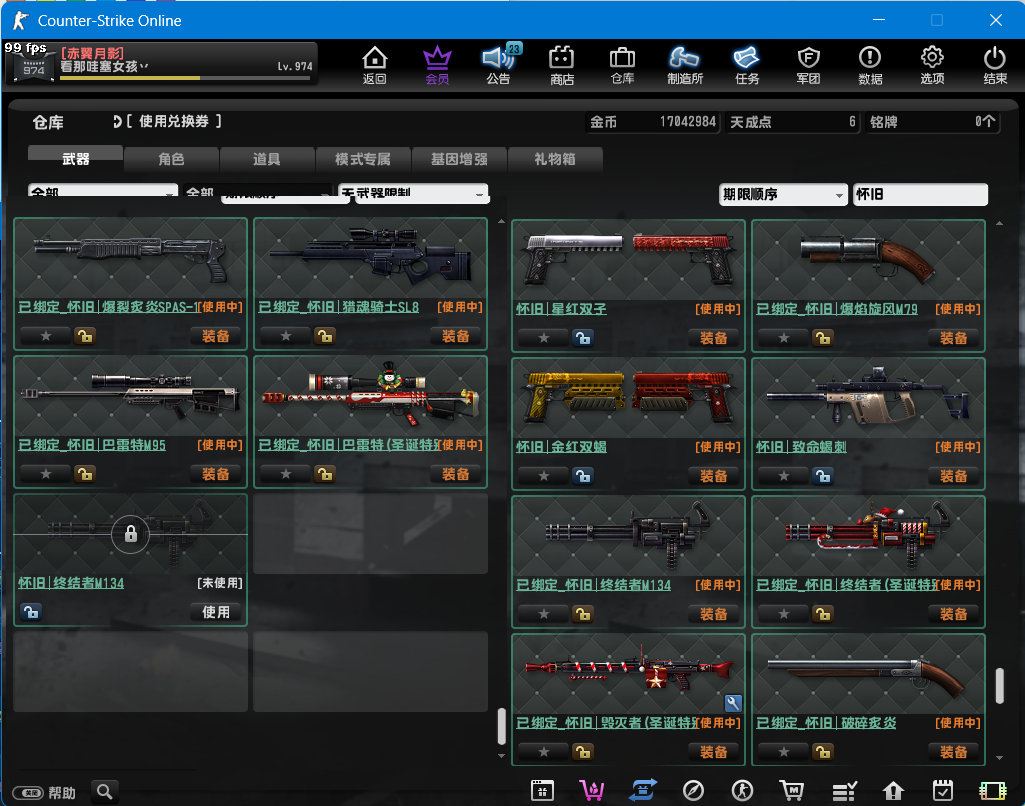Go back using the 返回 home icon
Screen dimensions: 1025x806
pos(375,65)
